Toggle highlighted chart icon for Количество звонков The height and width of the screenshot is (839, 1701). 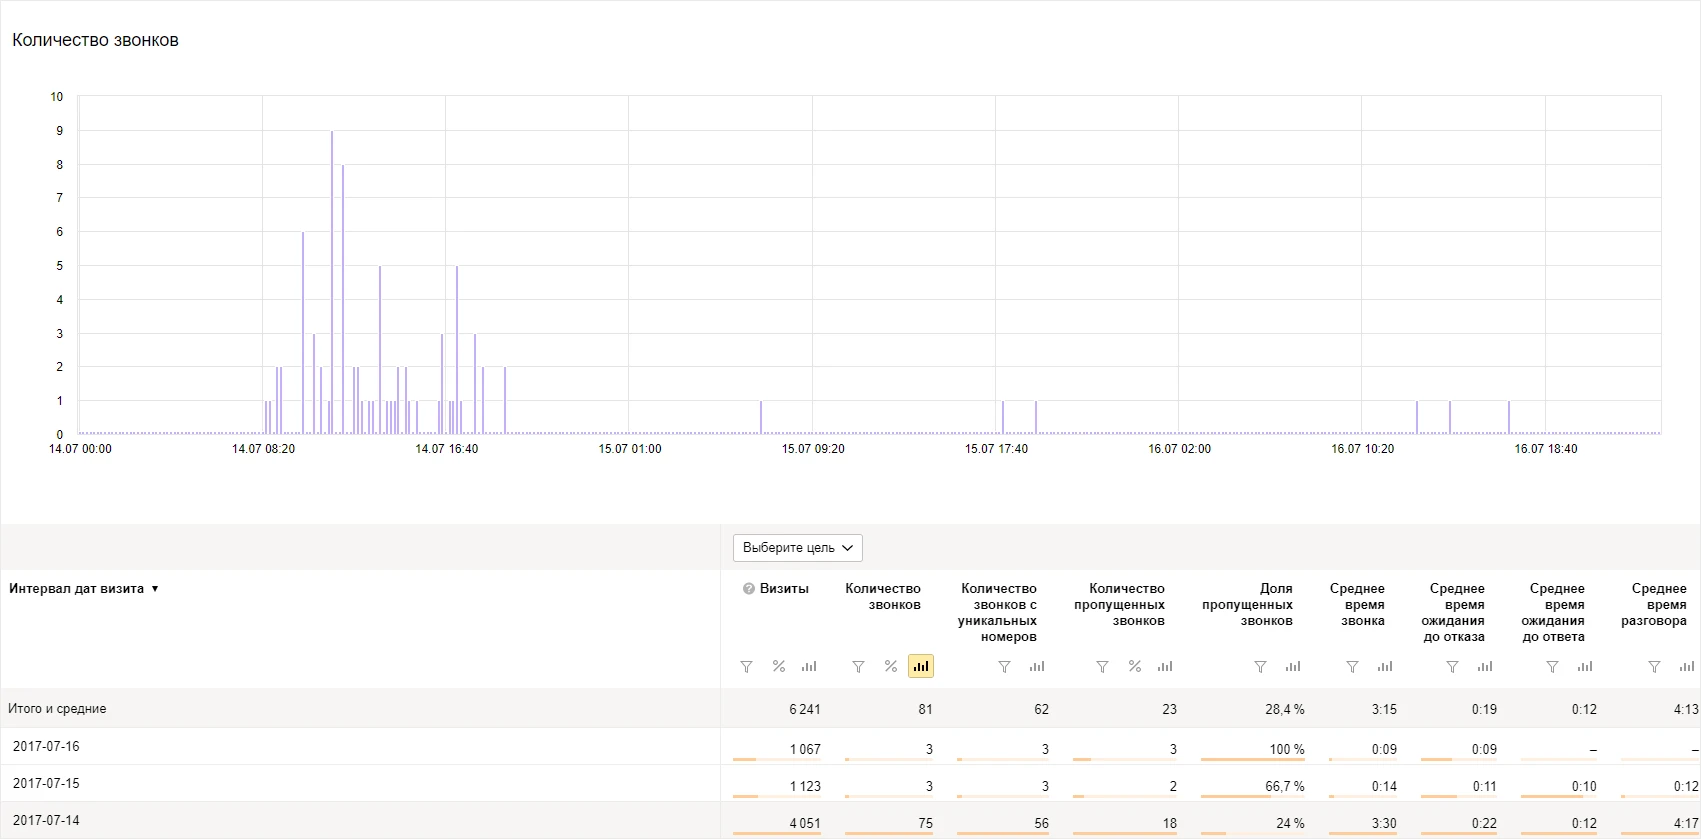pyautogui.click(x=921, y=666)
